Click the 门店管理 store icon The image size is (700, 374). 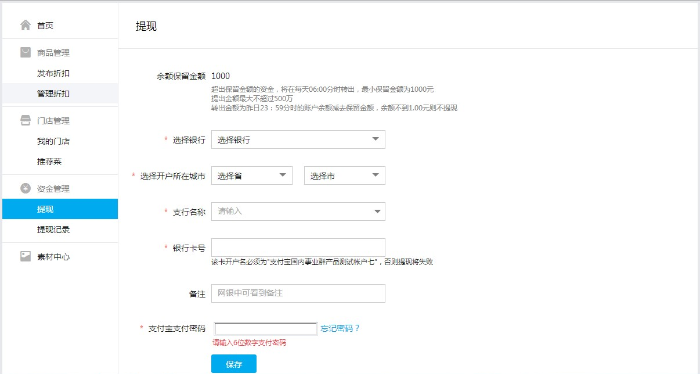click(25, 120)
